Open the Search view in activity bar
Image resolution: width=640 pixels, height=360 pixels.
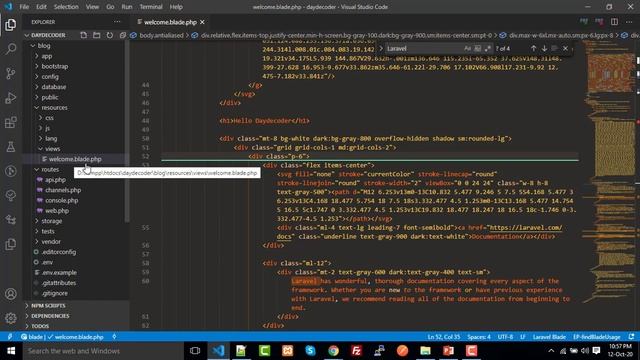pyautogui.click(x=11, y=49)
